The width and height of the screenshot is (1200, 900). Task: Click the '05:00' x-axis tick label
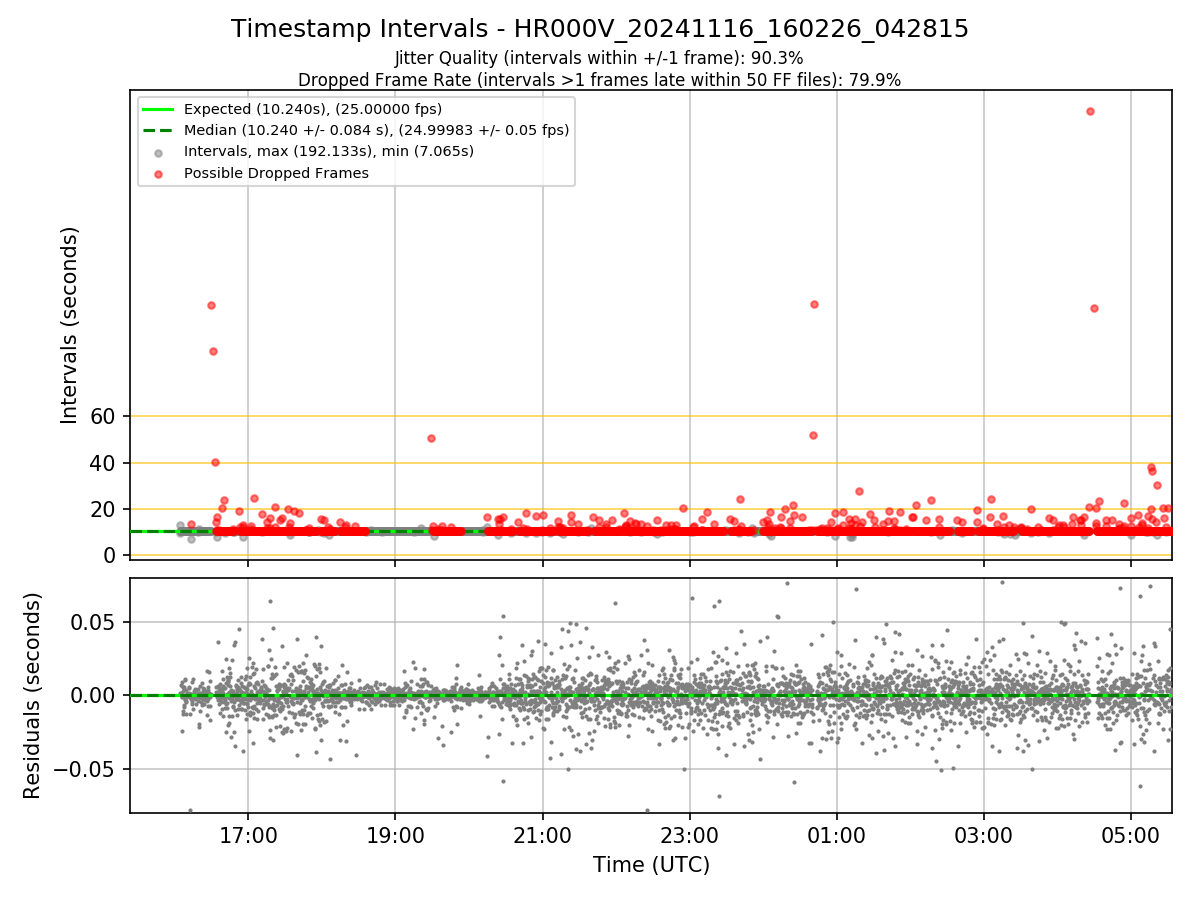click(x=1131, y=833)
